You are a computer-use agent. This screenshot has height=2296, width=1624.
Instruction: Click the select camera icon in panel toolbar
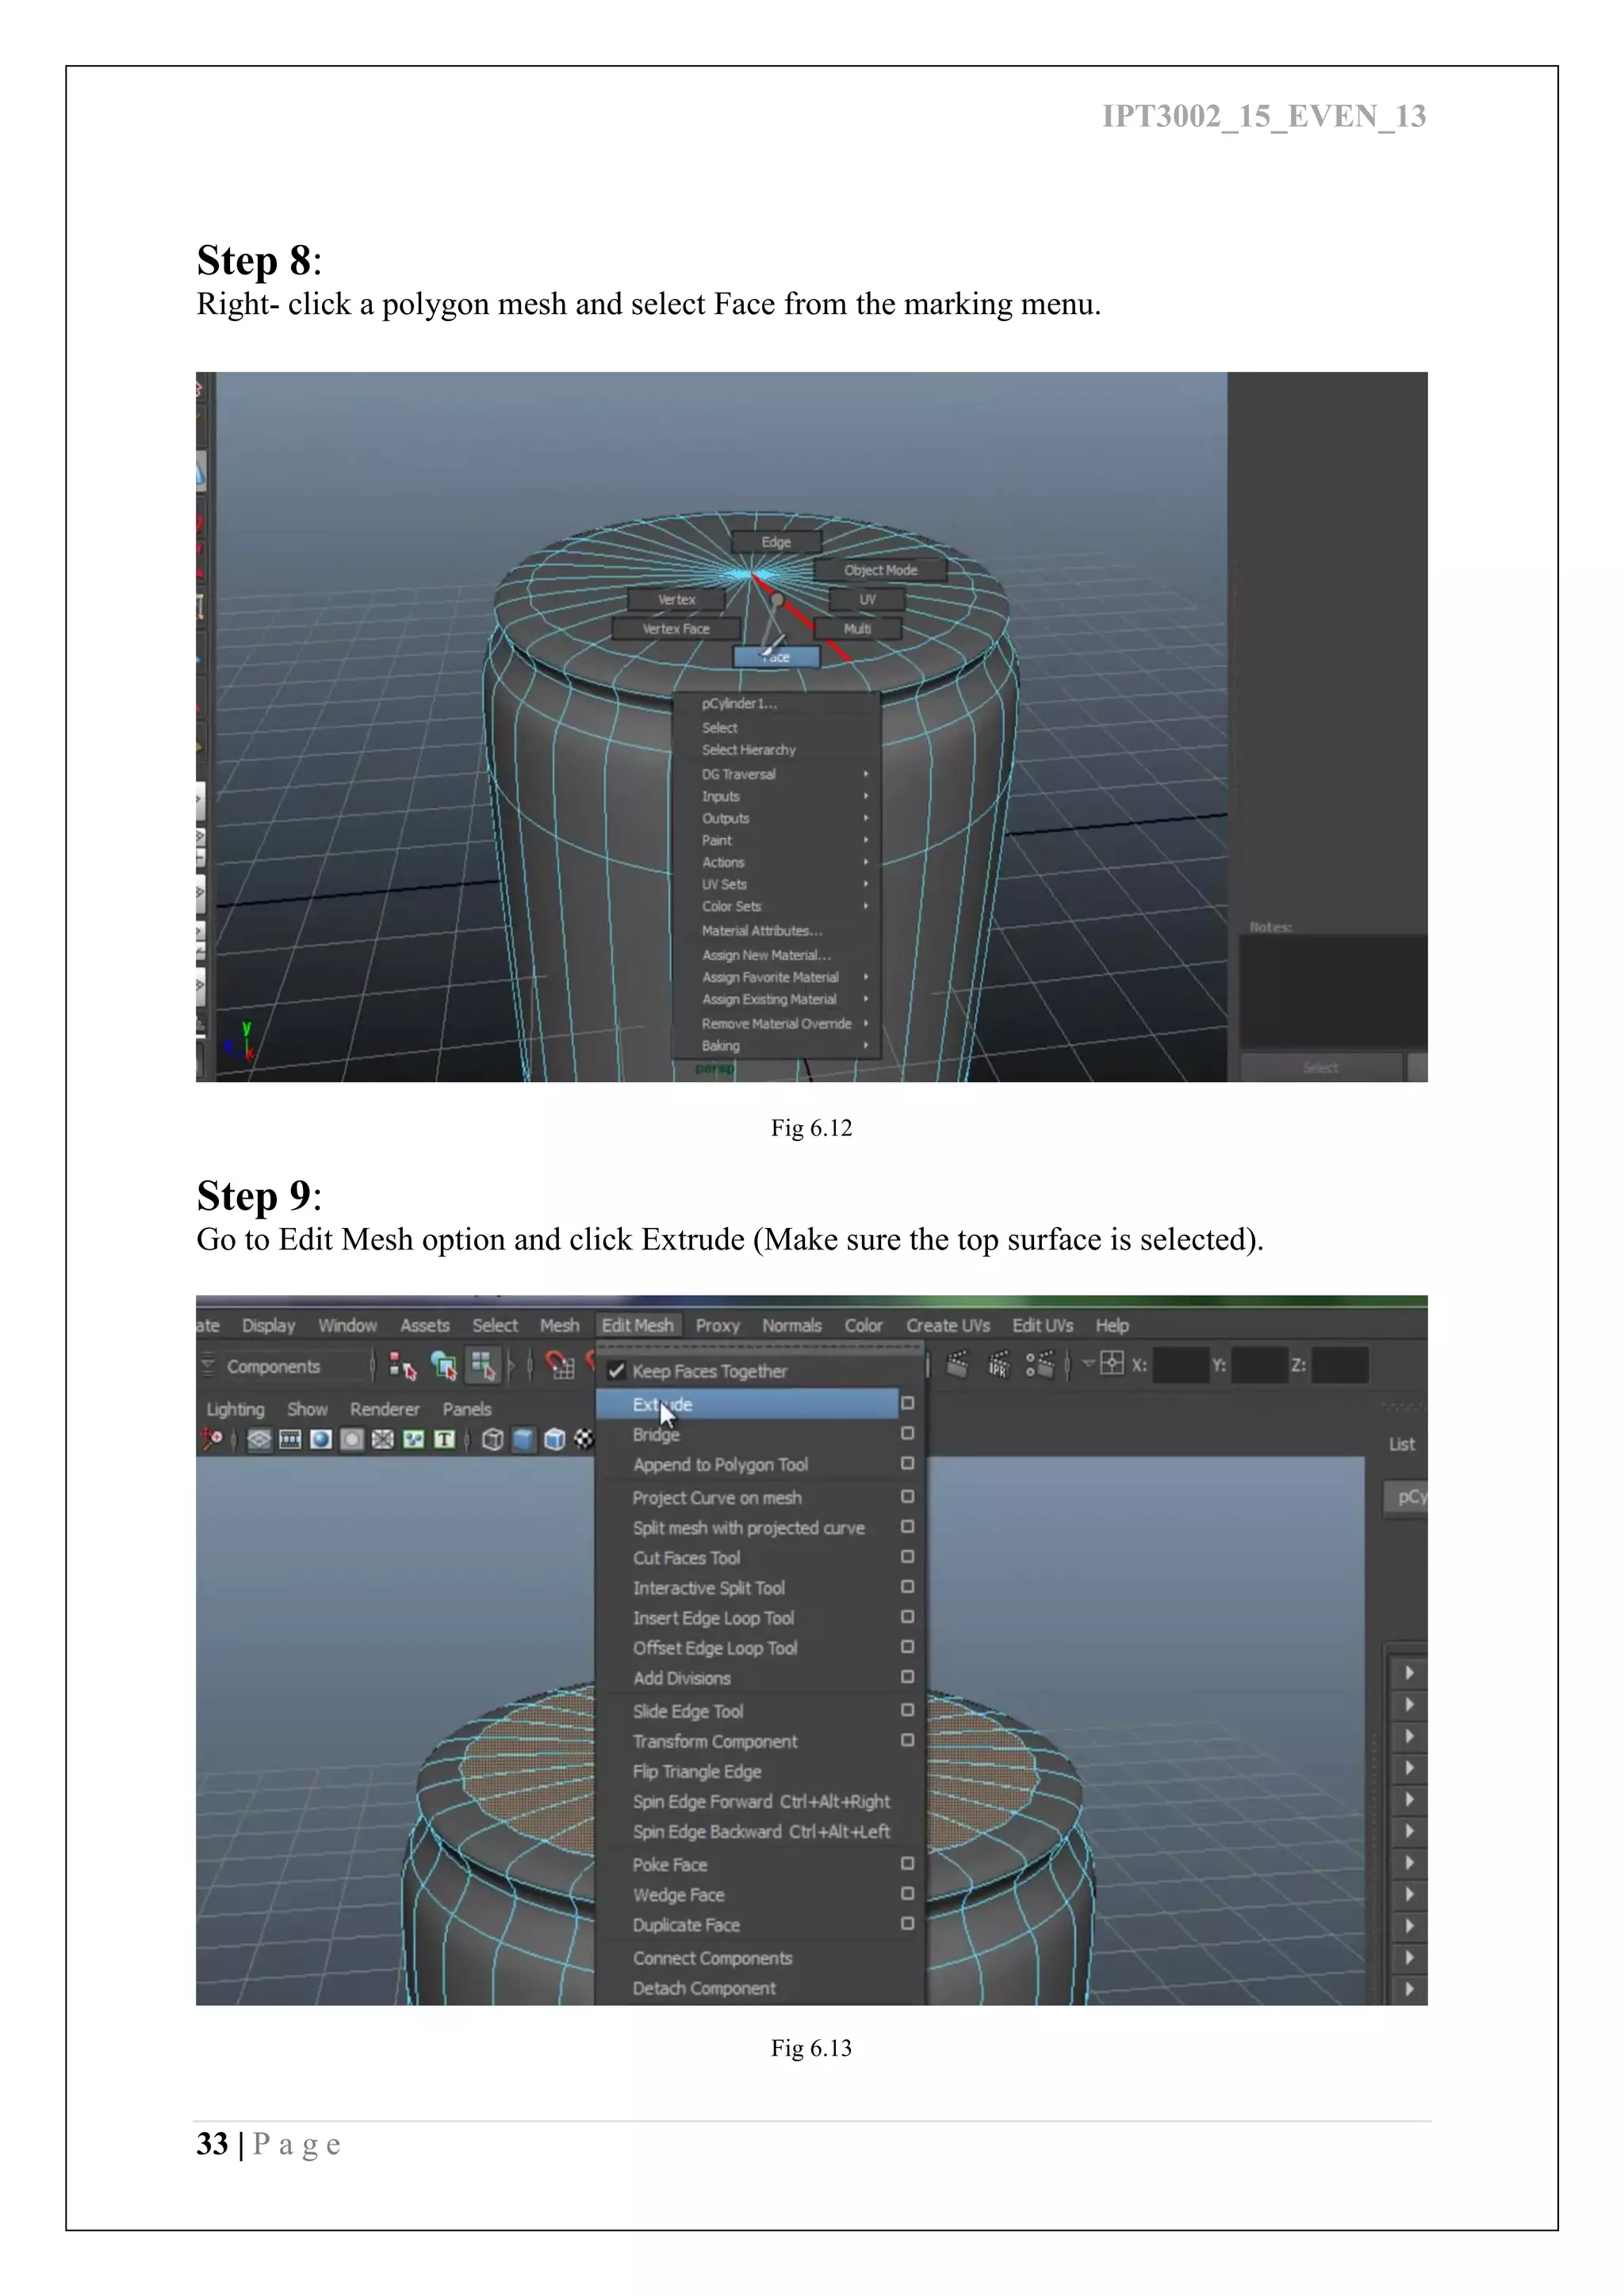212,1439
